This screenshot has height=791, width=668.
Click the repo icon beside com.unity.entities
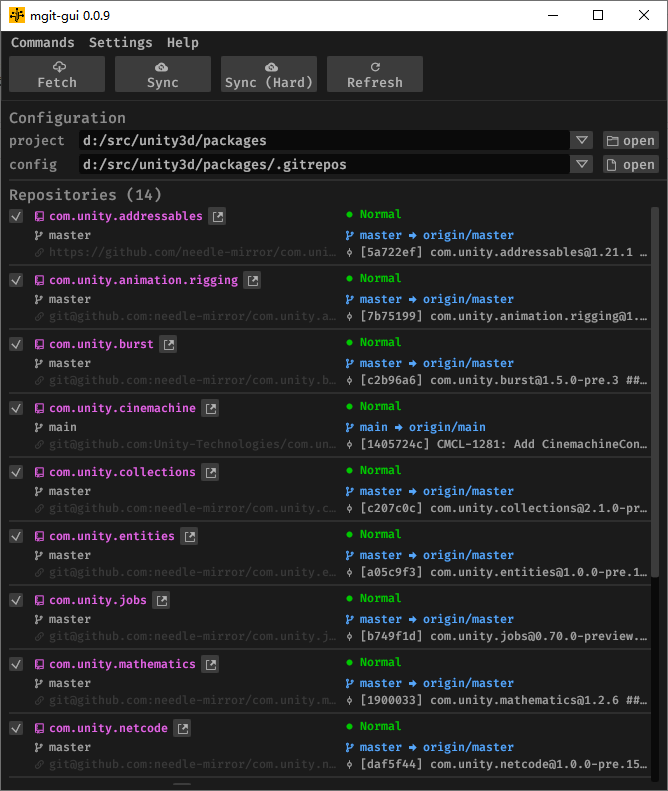[39, 537]
